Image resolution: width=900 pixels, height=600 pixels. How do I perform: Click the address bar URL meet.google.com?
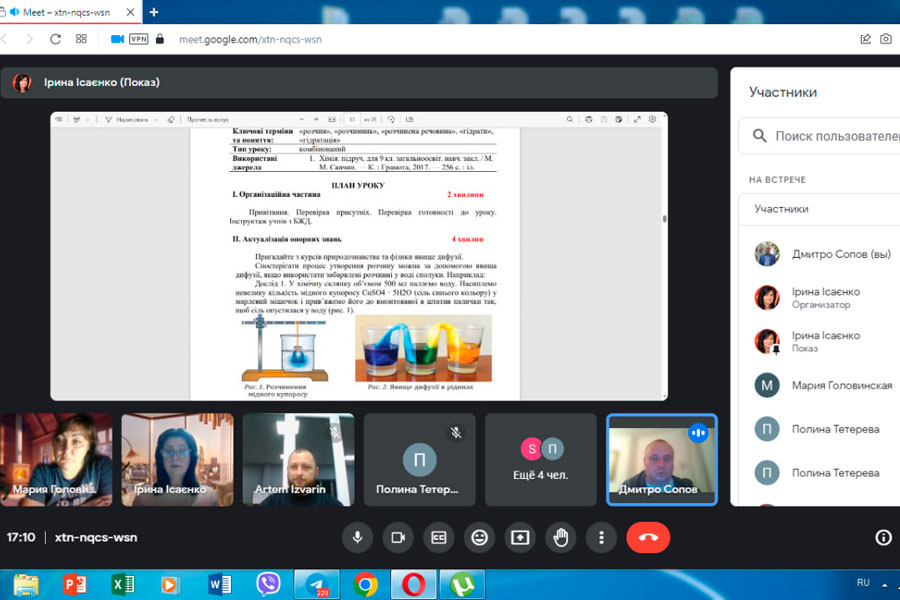250,40
